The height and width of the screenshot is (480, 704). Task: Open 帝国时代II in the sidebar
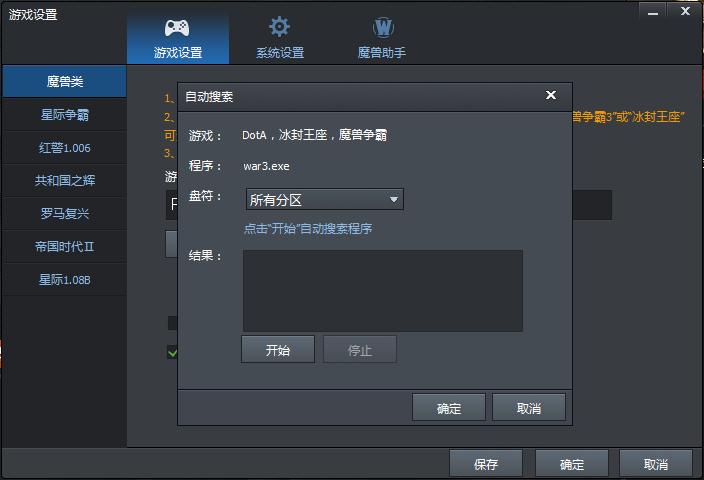(65, 247)
